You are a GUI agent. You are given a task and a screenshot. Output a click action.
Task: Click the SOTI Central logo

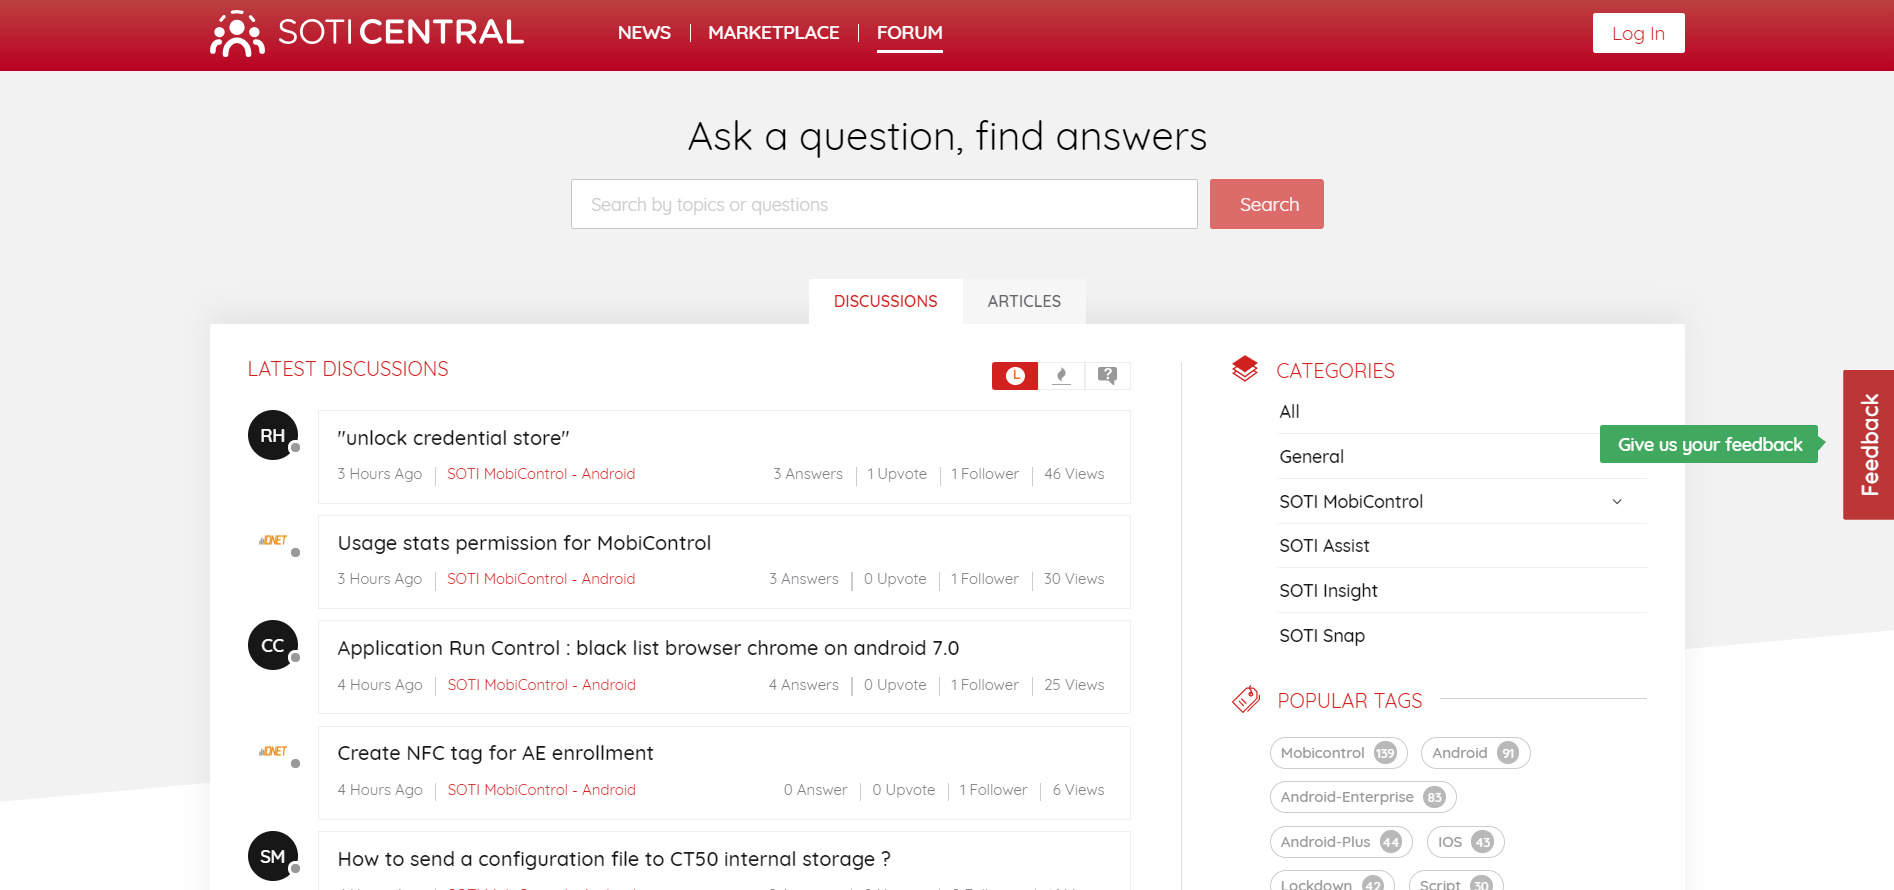pyautogui.click(x=367, y=33)
